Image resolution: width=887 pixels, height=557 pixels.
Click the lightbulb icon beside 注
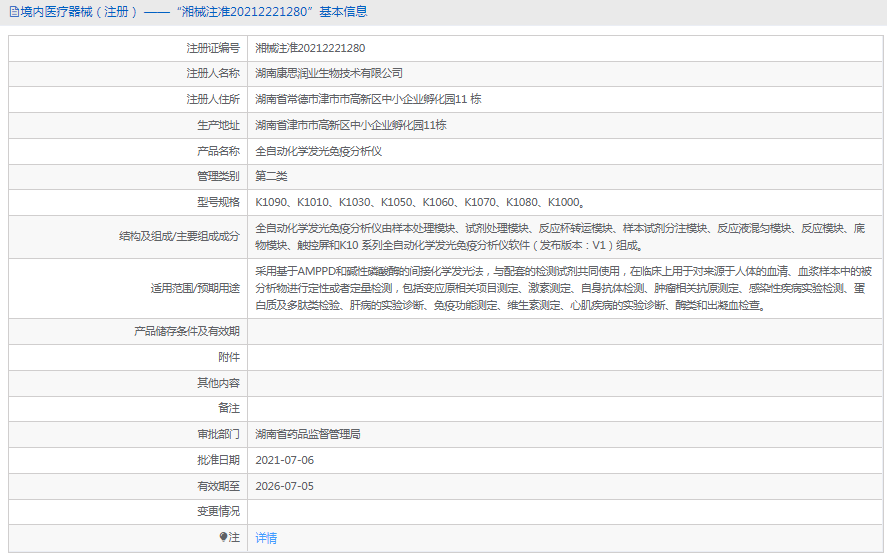click(223, 537)
